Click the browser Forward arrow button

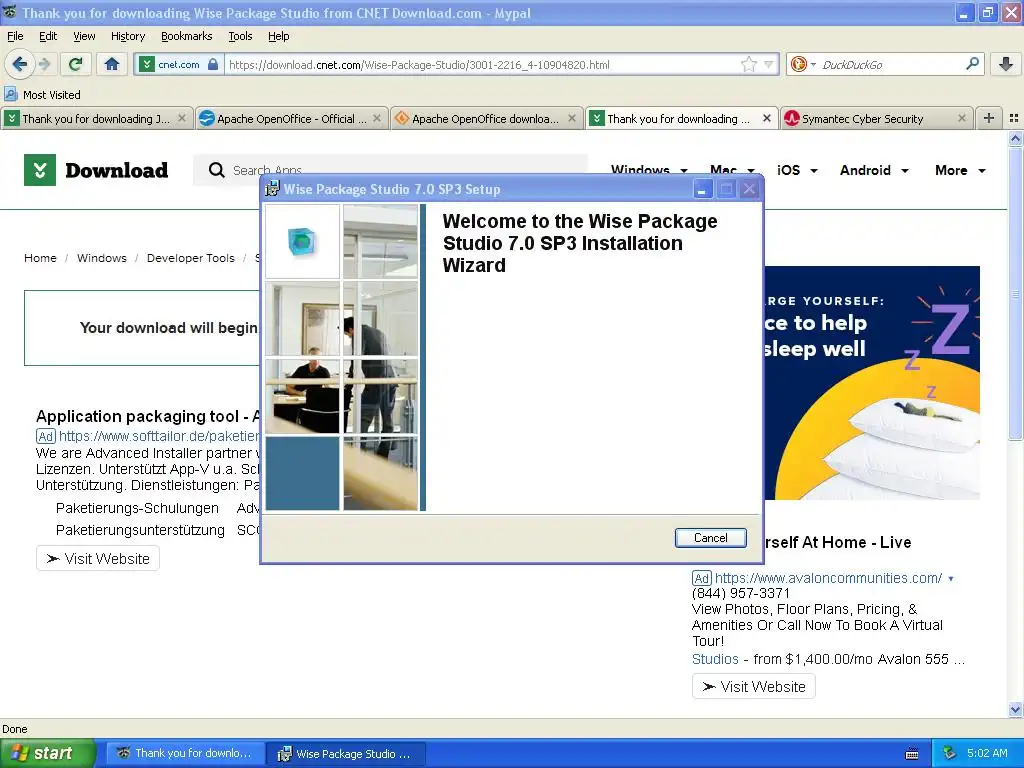(x=44, y=64)
